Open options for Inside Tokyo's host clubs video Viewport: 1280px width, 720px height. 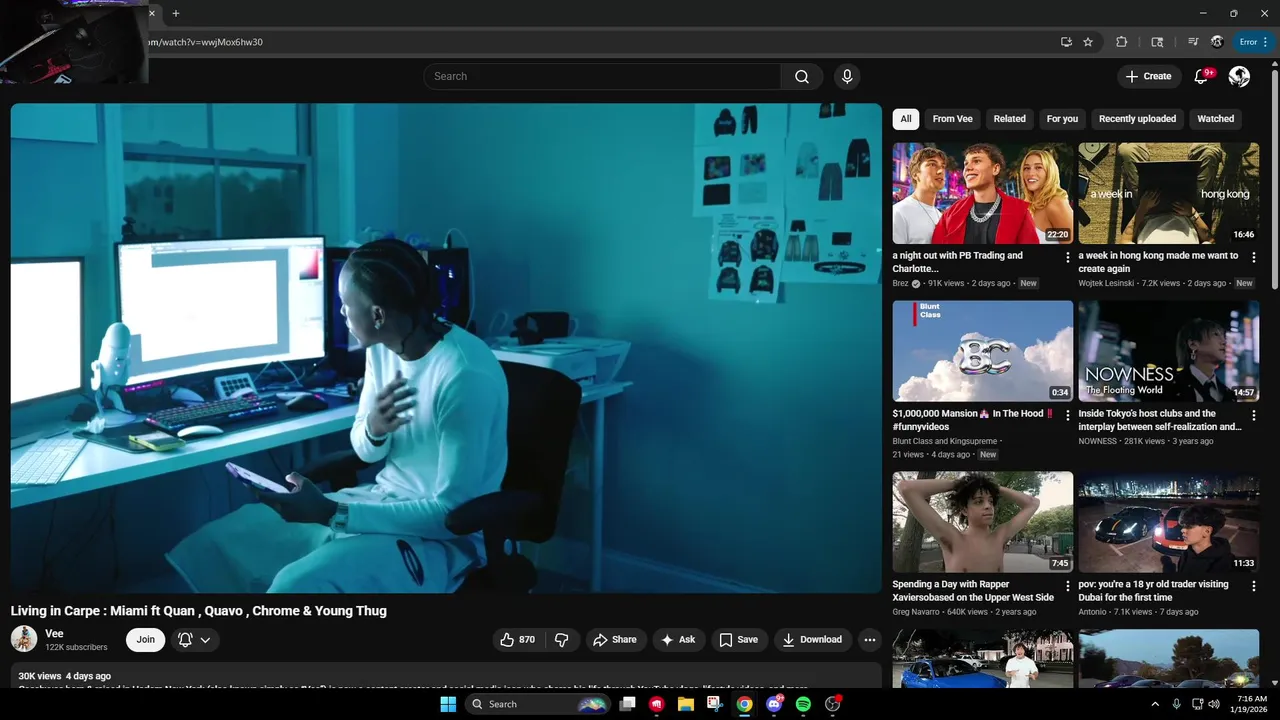1253,415
